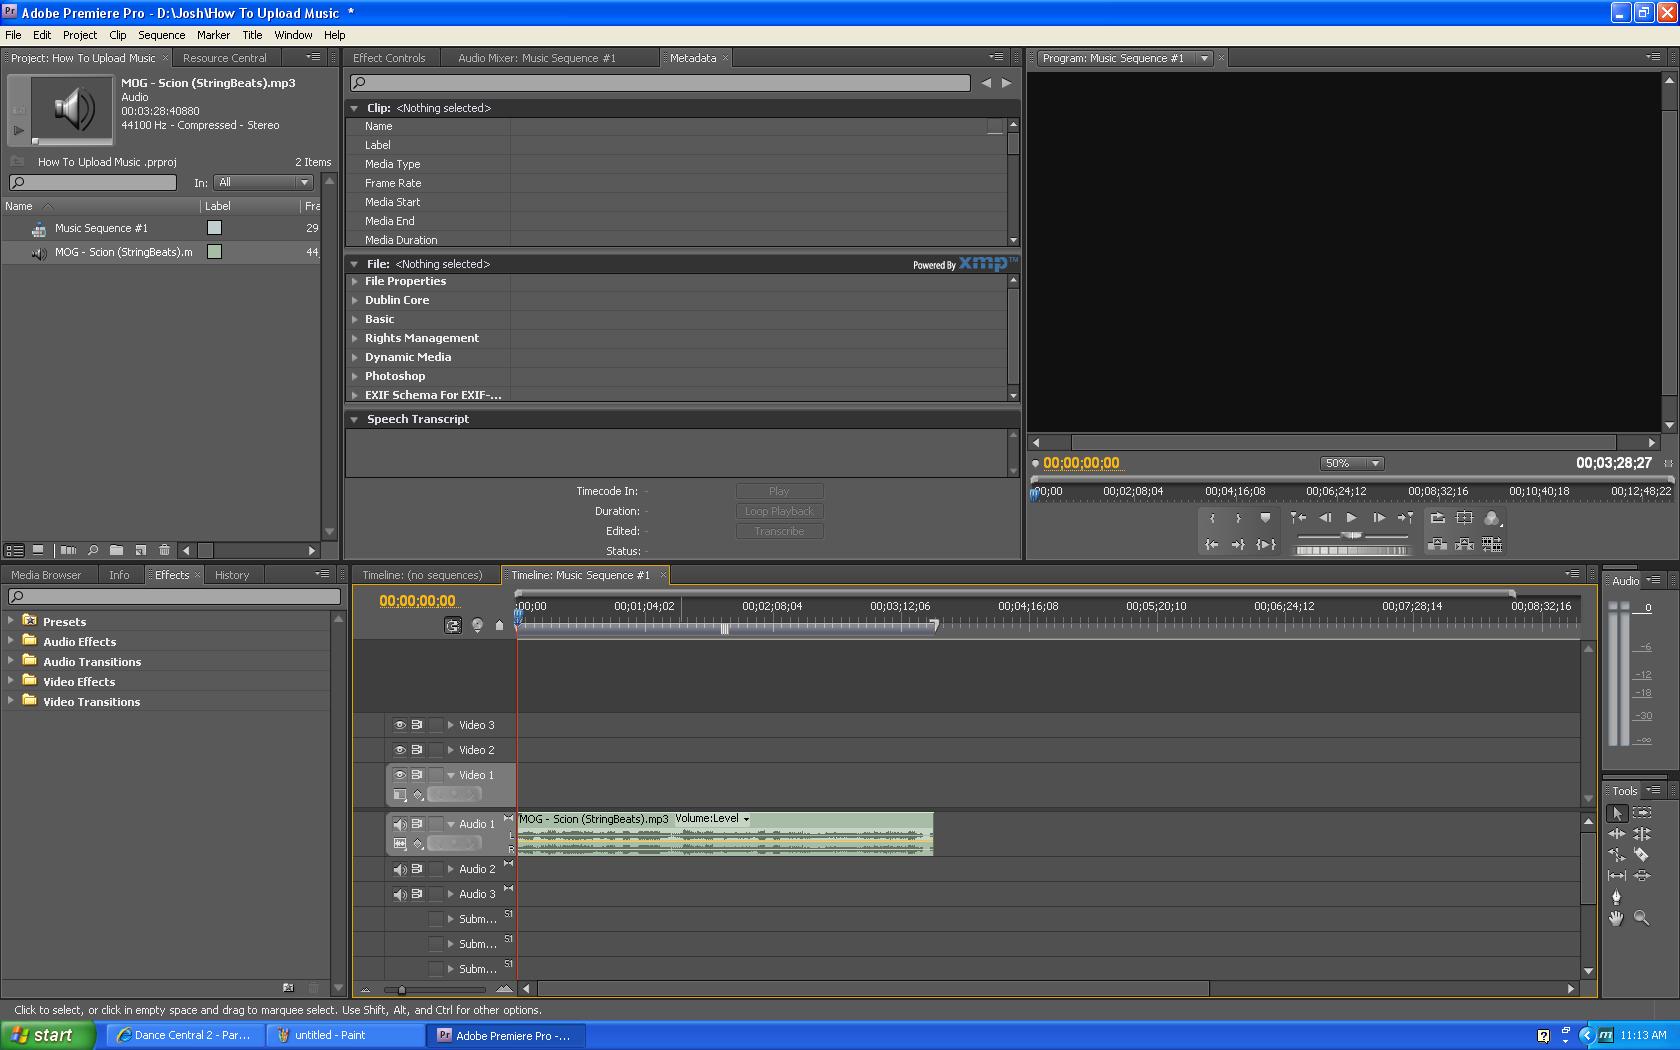
Task: Open Output settings in Program monitor
Action: click(x=1492, y=518)
